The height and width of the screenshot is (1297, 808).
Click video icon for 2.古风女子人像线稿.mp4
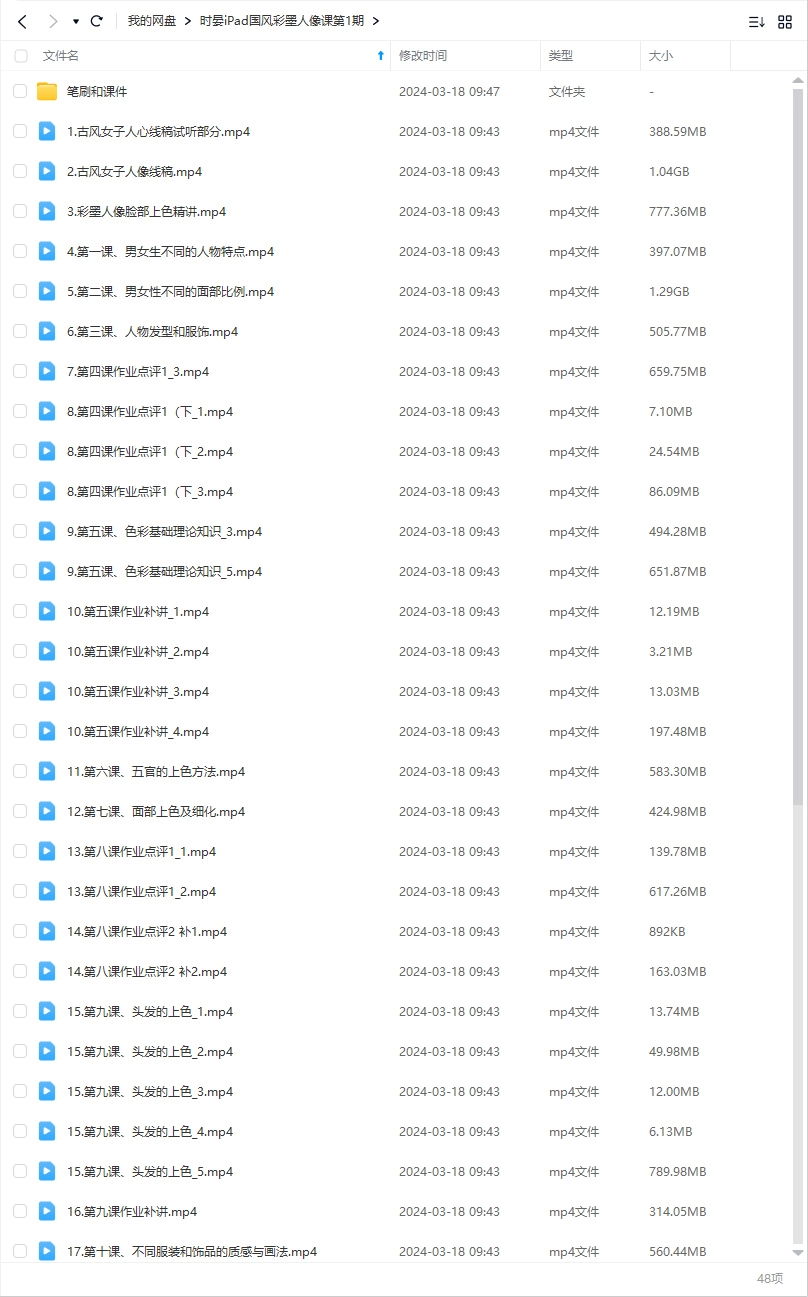pyautogui.click(x=47, y=171)
